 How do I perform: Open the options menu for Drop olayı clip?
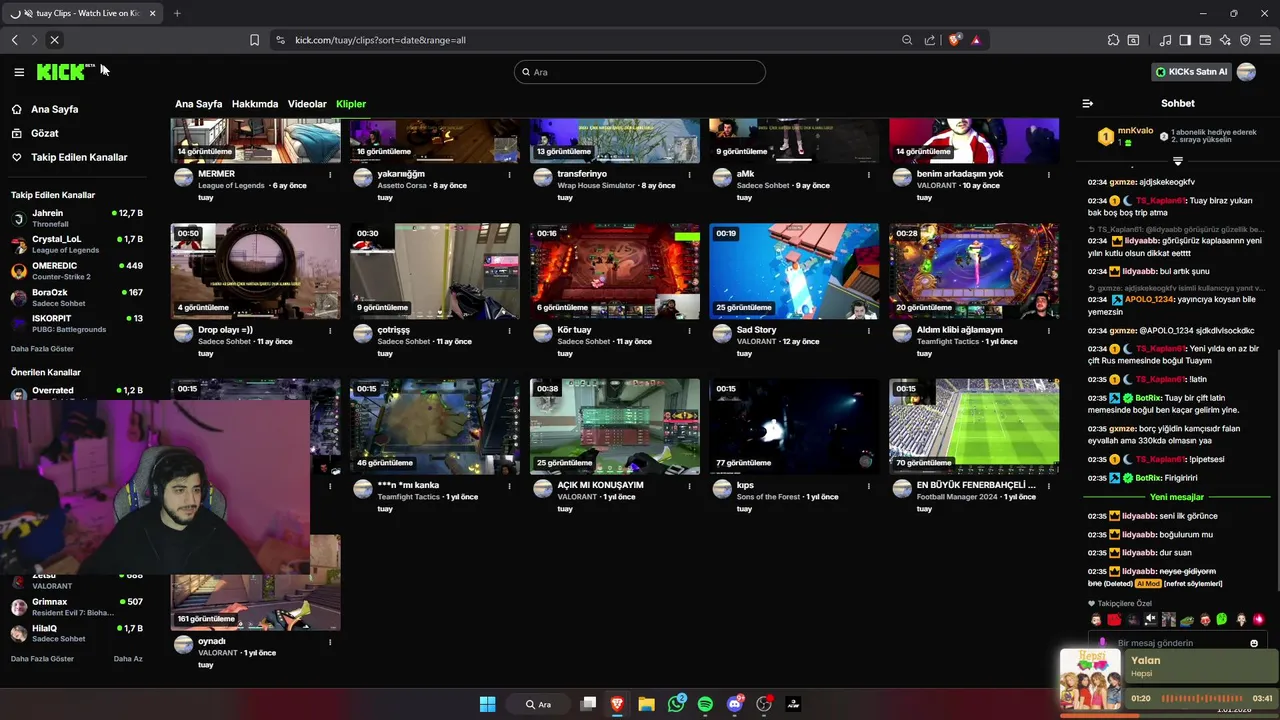[330, 331]
